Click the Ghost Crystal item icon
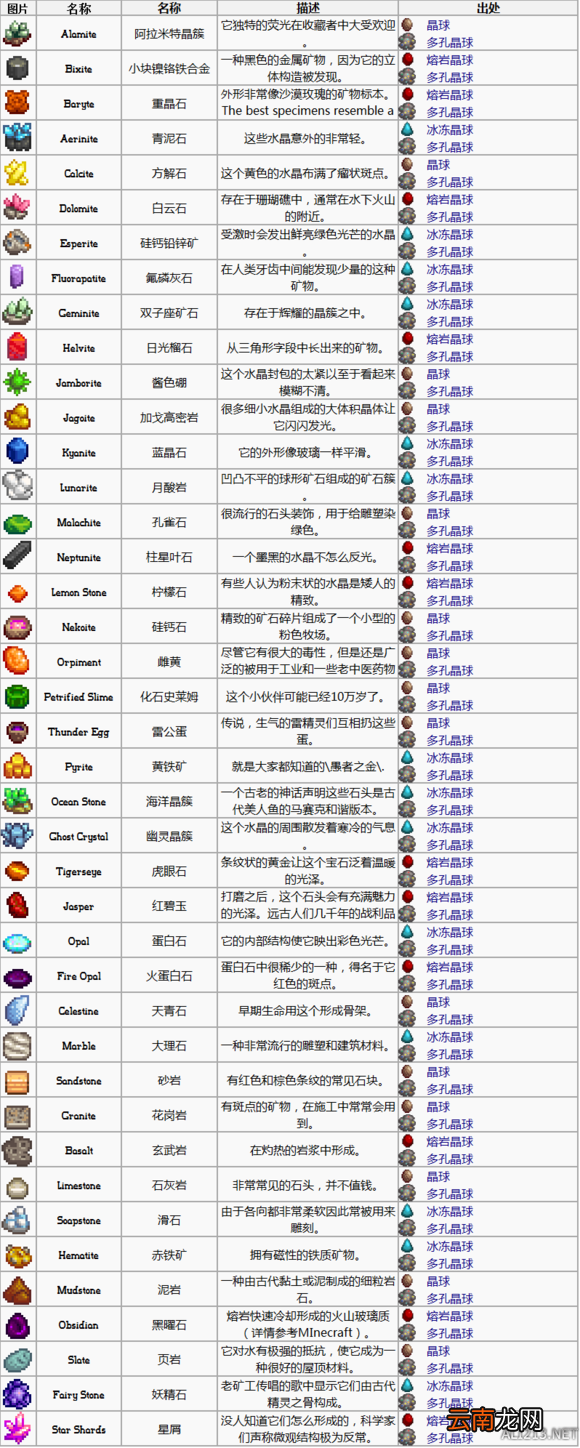The height and width of the screenshot is (1448, 580). pos(17,836)
